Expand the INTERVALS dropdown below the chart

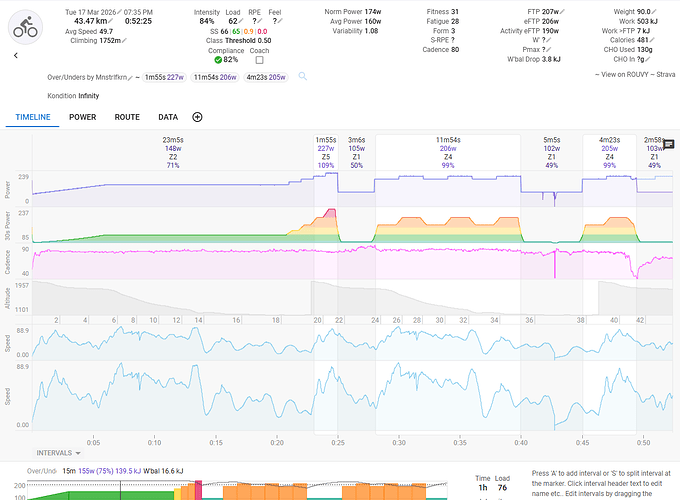pyautogui.click(x=57, y=453)
